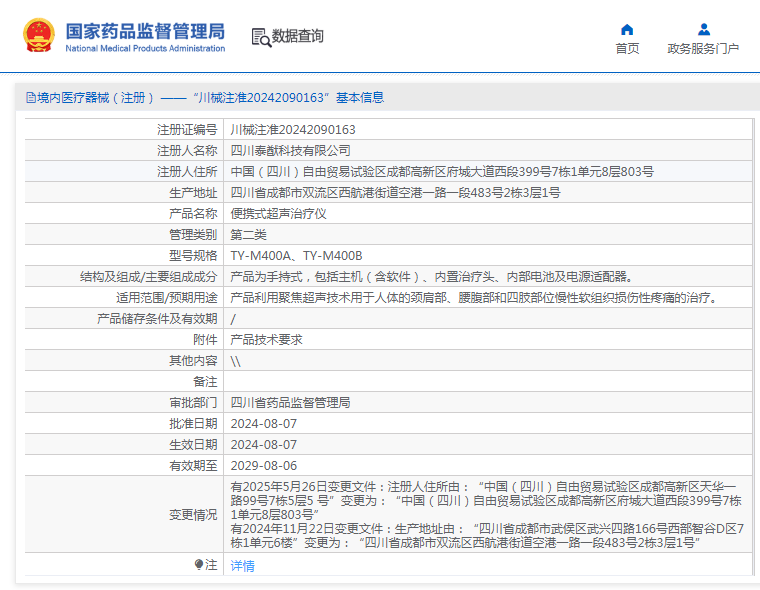Open the 政务服务门户 navigation link
Viewport: 760px width, 590px height.
pyautogui.click(x=703, y=49)
